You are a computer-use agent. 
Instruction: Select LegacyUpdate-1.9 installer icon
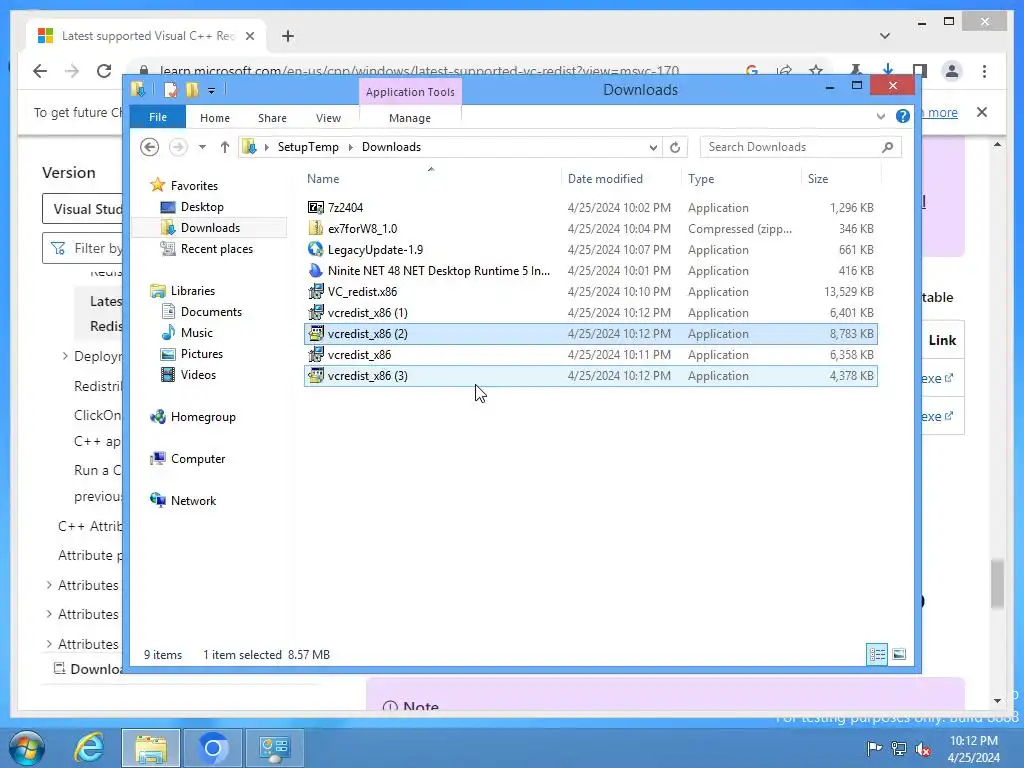point(315,249)
